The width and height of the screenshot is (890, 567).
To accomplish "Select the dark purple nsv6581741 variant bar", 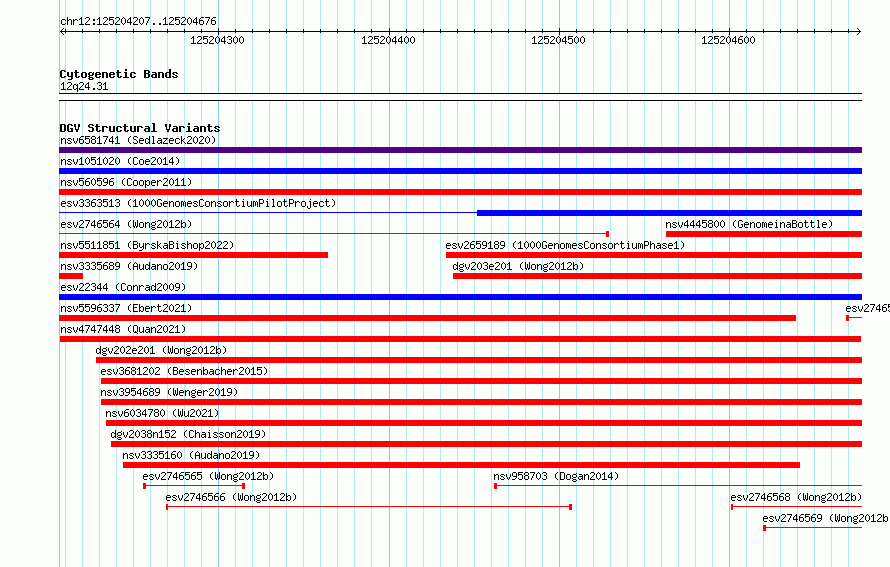I will [460, 150].
